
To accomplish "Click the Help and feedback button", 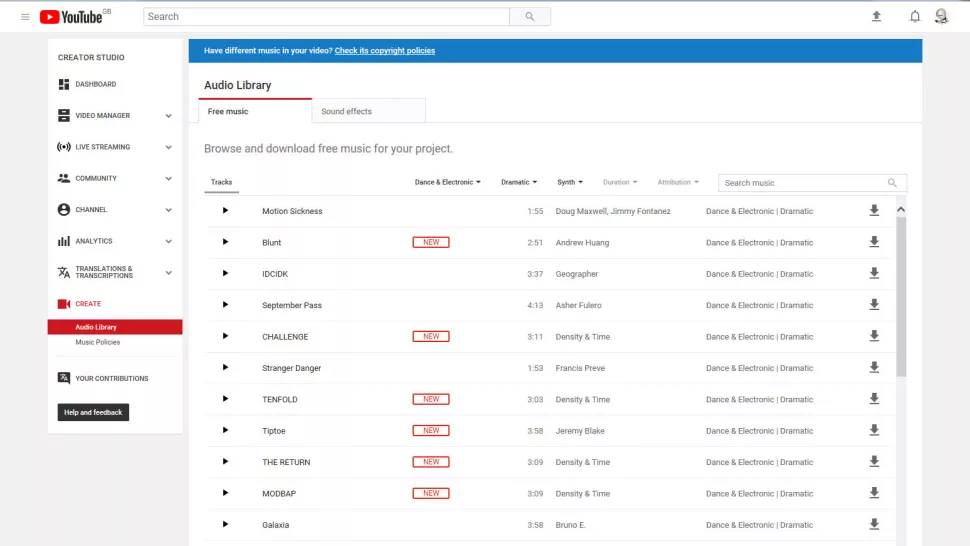I will (x=93, y=412).
